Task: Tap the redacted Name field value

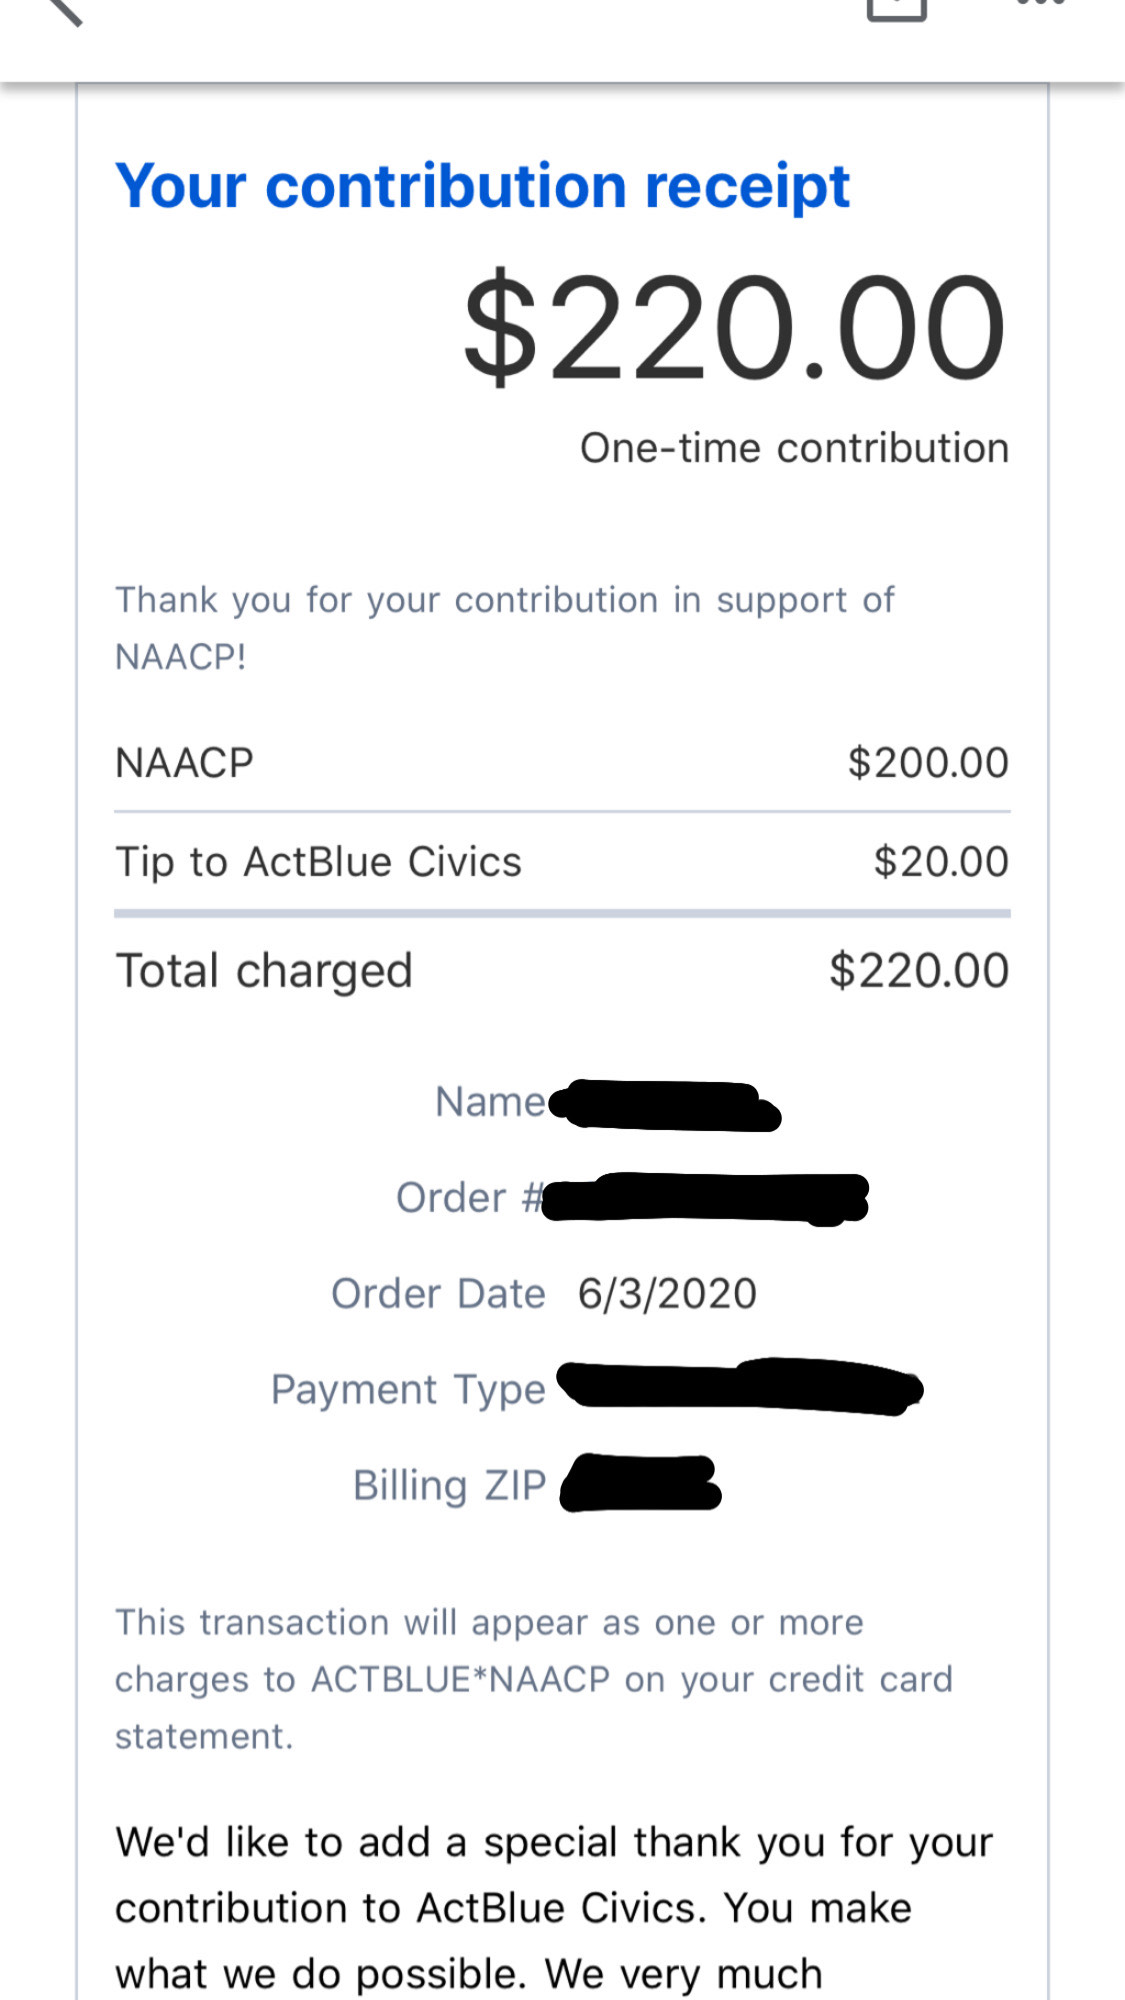Action: (x=664, y=1105)
